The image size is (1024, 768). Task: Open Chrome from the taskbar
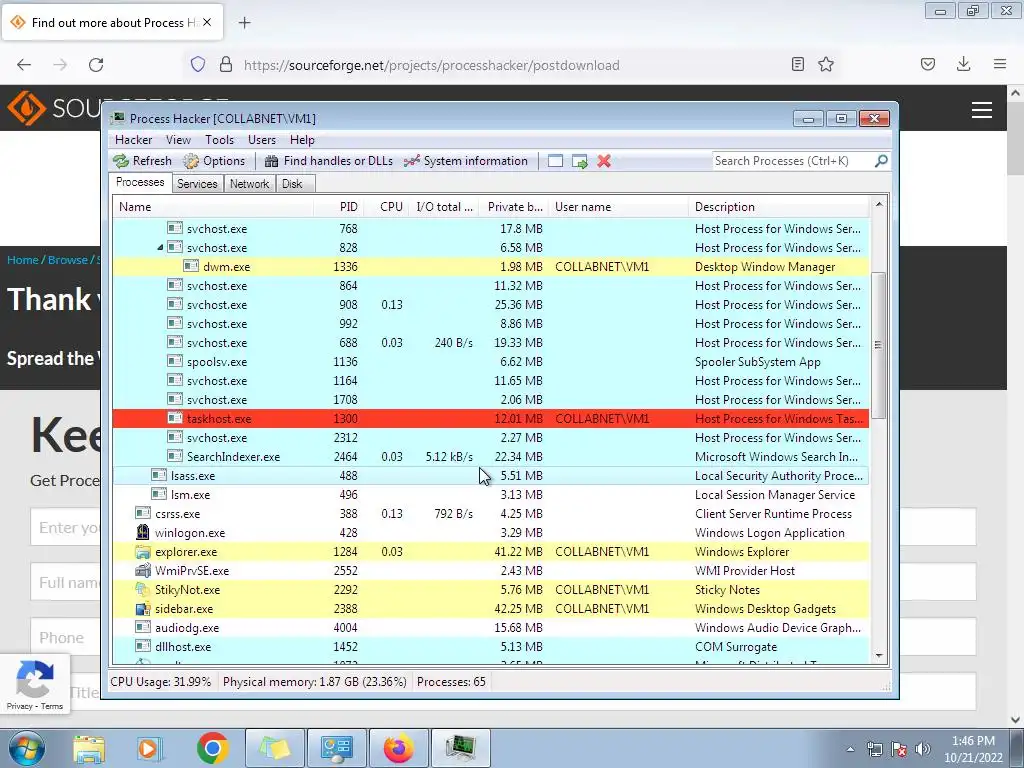(212, 748)
